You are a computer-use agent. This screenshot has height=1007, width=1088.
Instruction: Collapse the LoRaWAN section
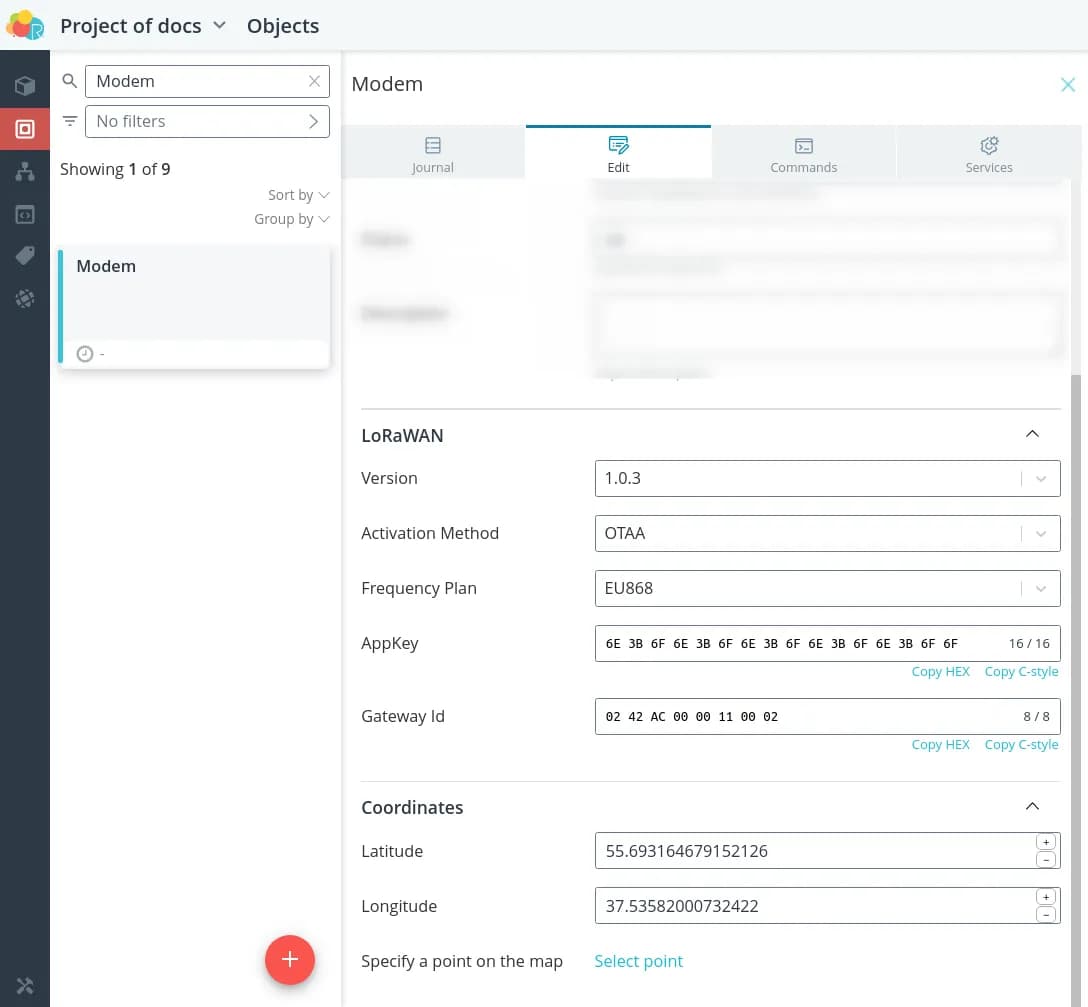[x=1033, y=434]
